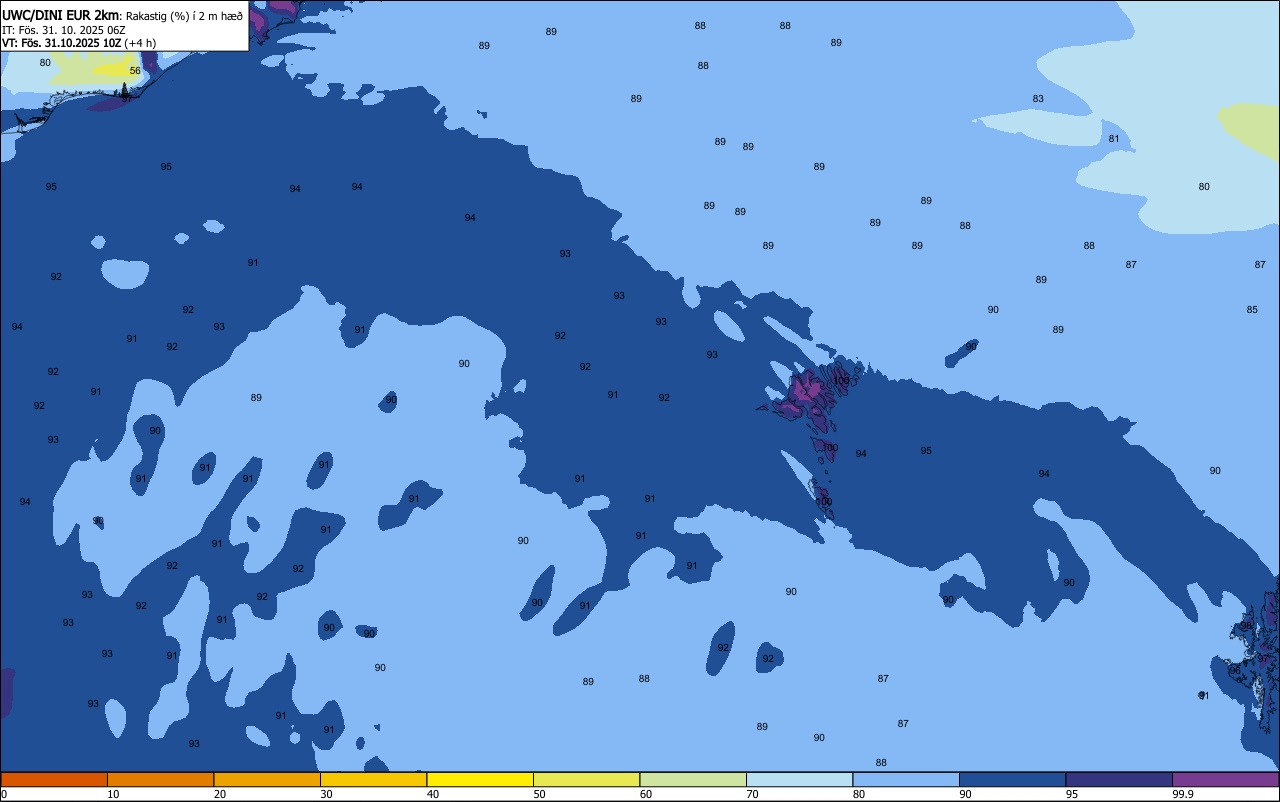1280x802 pixels.
Task: Click the "83" humidity value on map
Action: pyautogui.click(x=1038, y=99)
